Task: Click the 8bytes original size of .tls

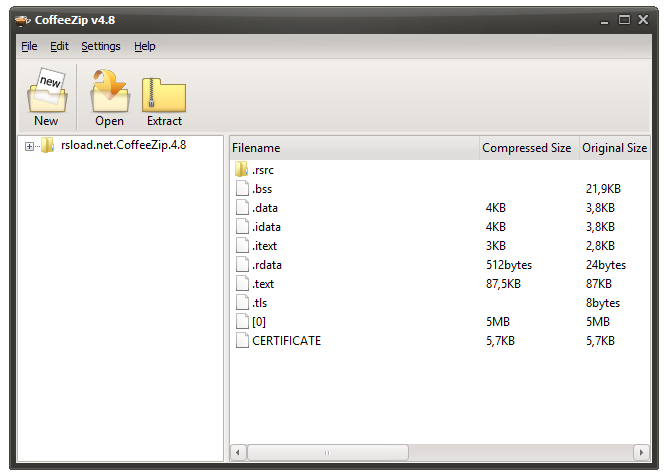Action: tap(603, 303)
